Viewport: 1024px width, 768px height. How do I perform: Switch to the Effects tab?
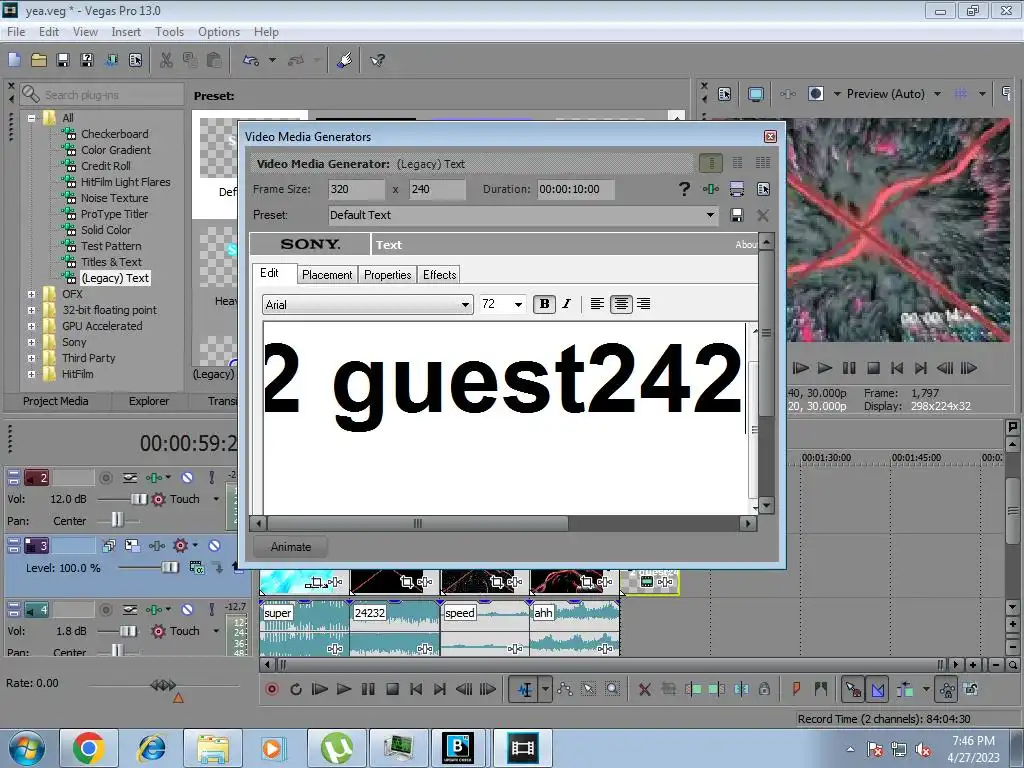[440, 275]
